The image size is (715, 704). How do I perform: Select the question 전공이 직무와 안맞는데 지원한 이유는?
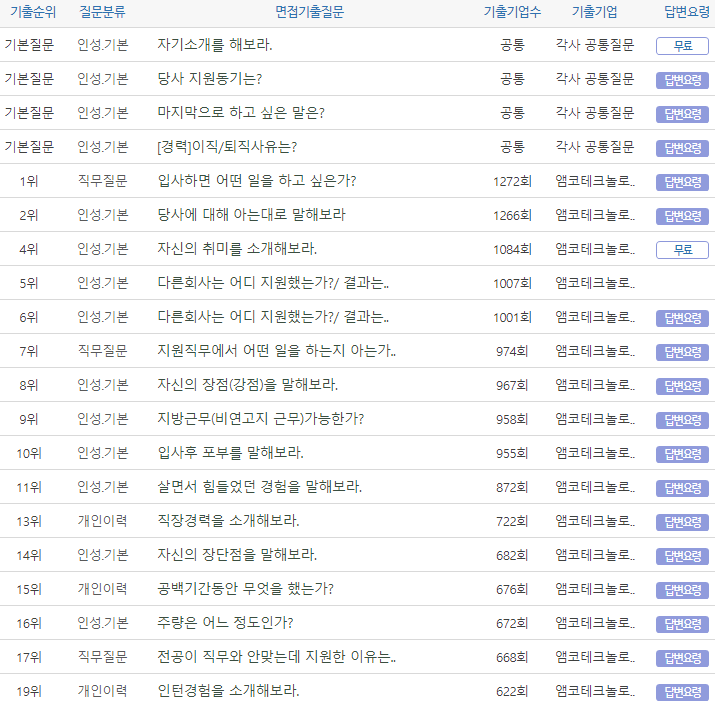(277, 657)
